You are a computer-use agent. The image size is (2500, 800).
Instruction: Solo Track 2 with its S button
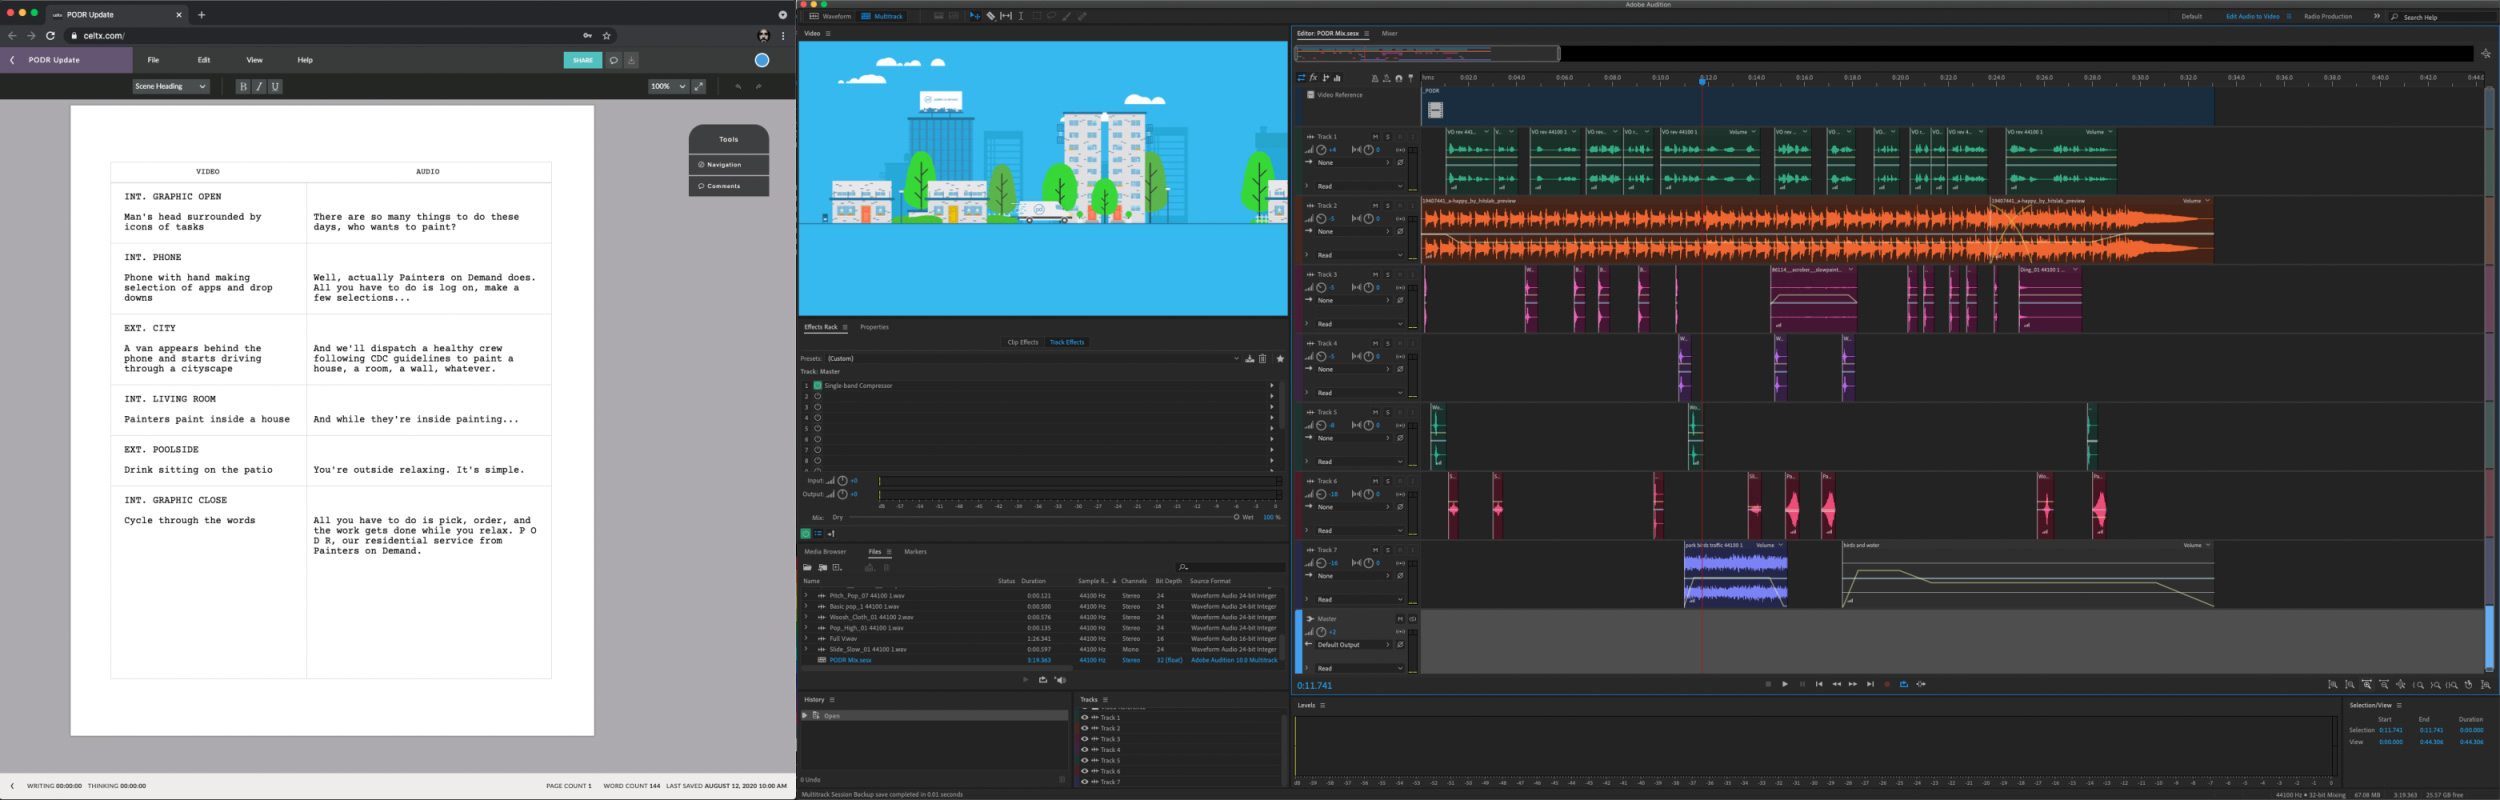(x=1388, y=206)
